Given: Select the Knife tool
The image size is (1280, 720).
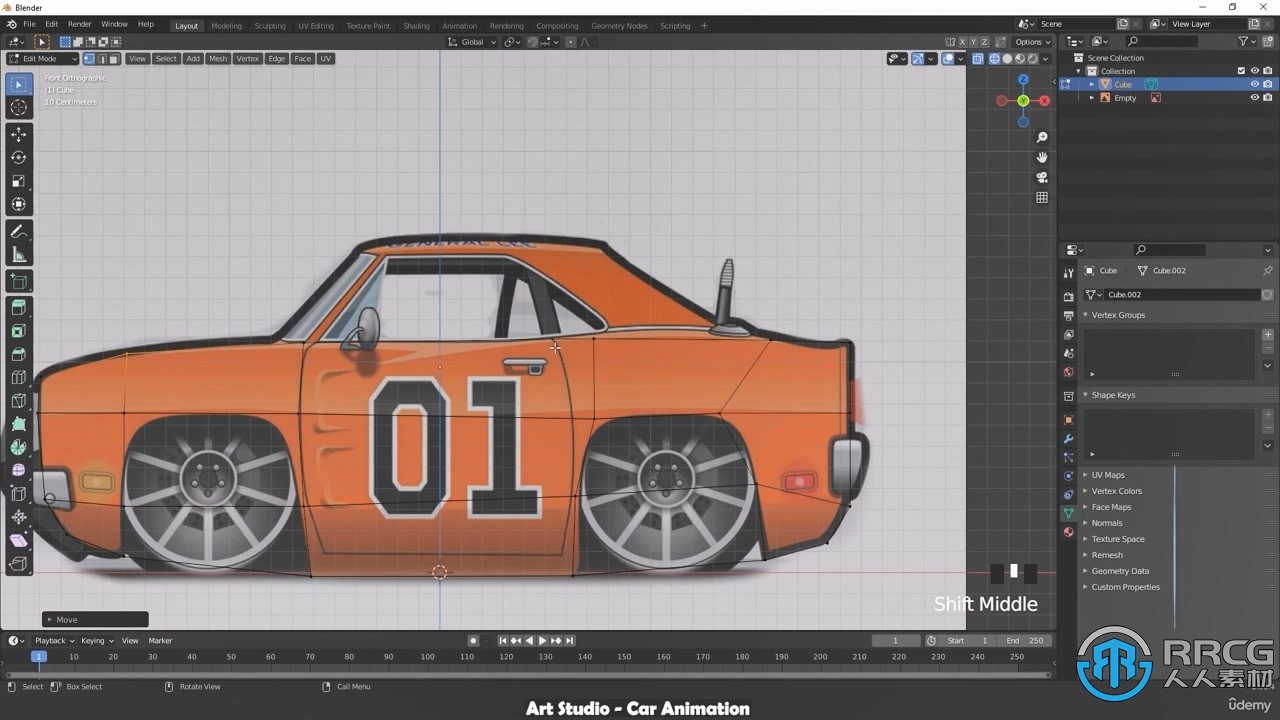Looking at the screenshot, I should [18, 401].
